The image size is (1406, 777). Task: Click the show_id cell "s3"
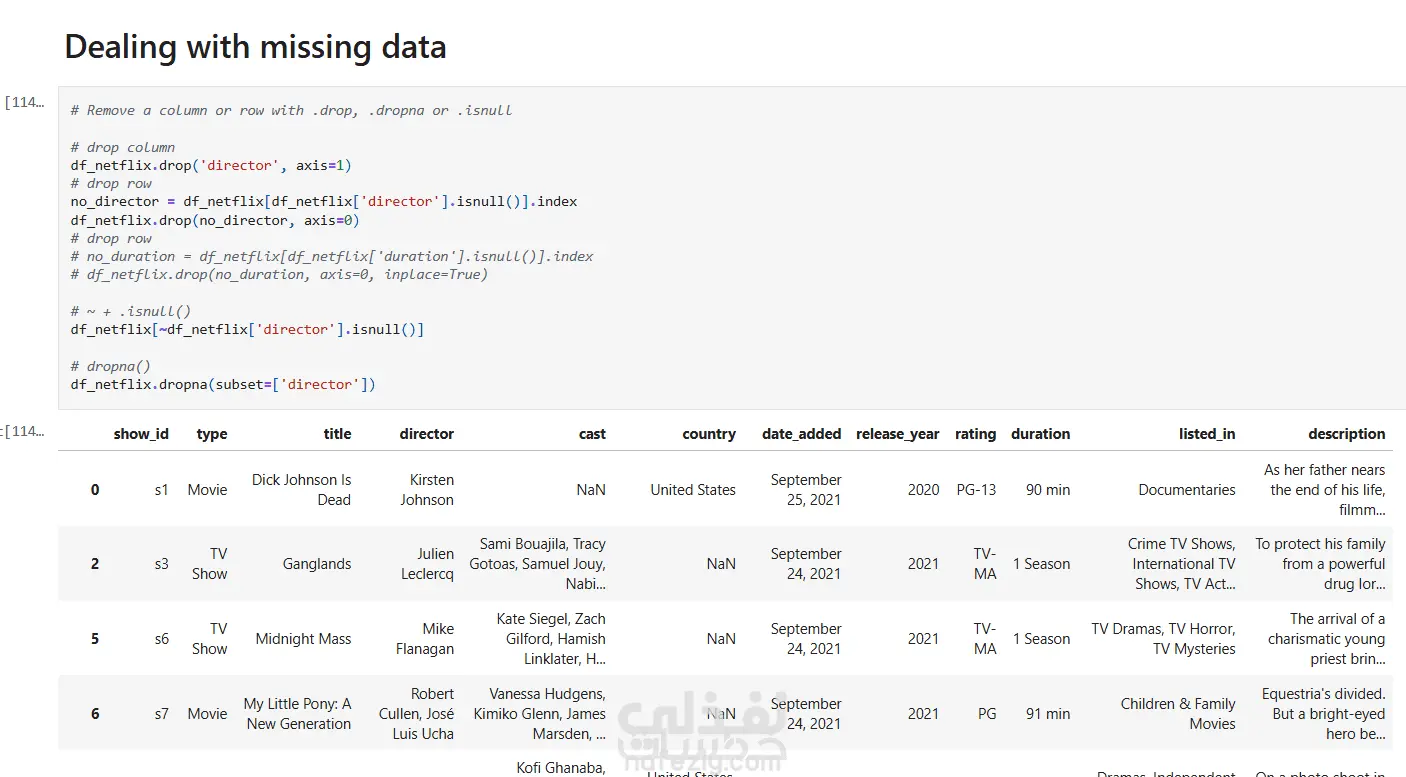[162, 564]
